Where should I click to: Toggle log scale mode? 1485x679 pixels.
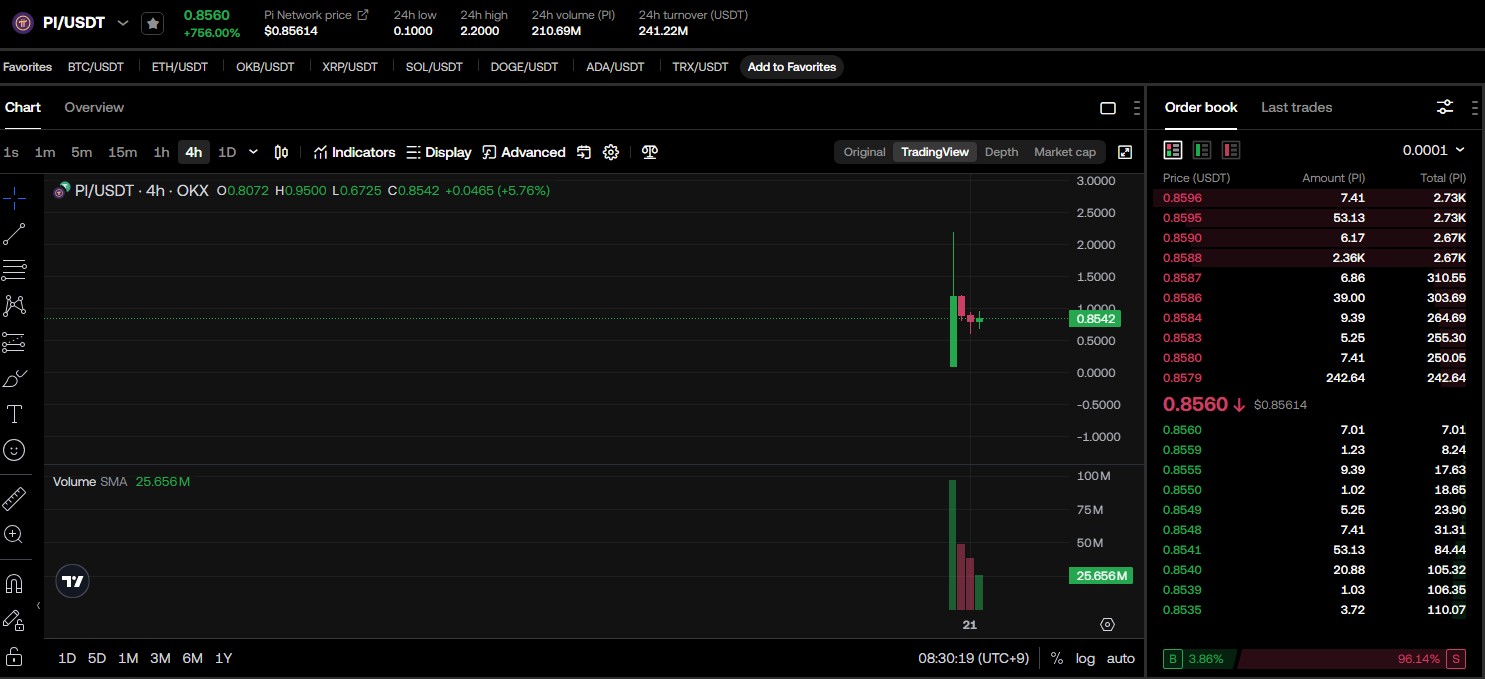(1085, 658)
